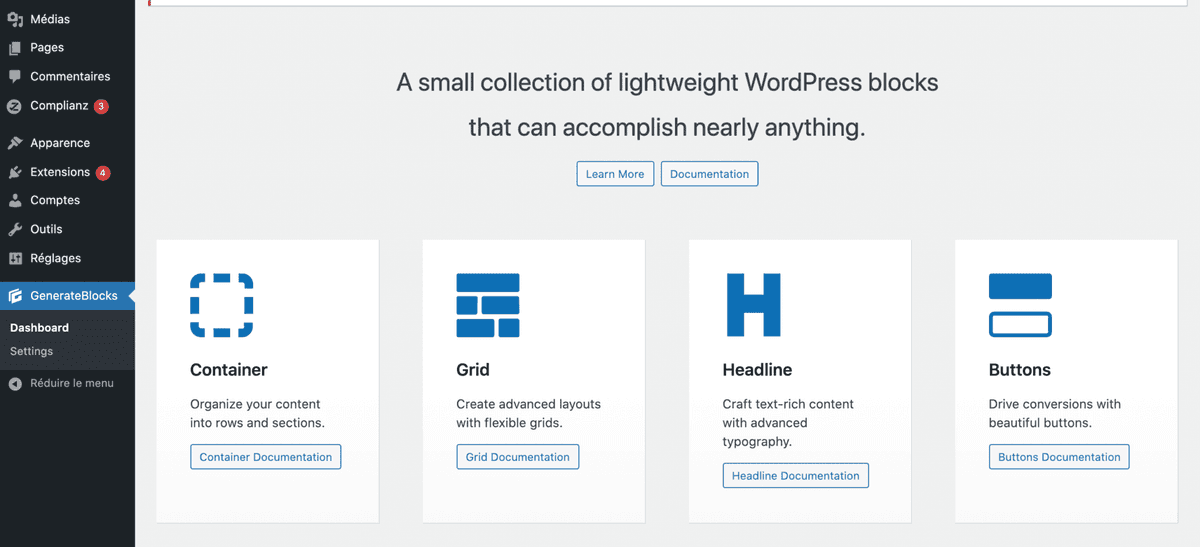The image size is (1200, 547).
Task: Click the Learn More button
Action: pyautogui.click(x=615, y=174)
